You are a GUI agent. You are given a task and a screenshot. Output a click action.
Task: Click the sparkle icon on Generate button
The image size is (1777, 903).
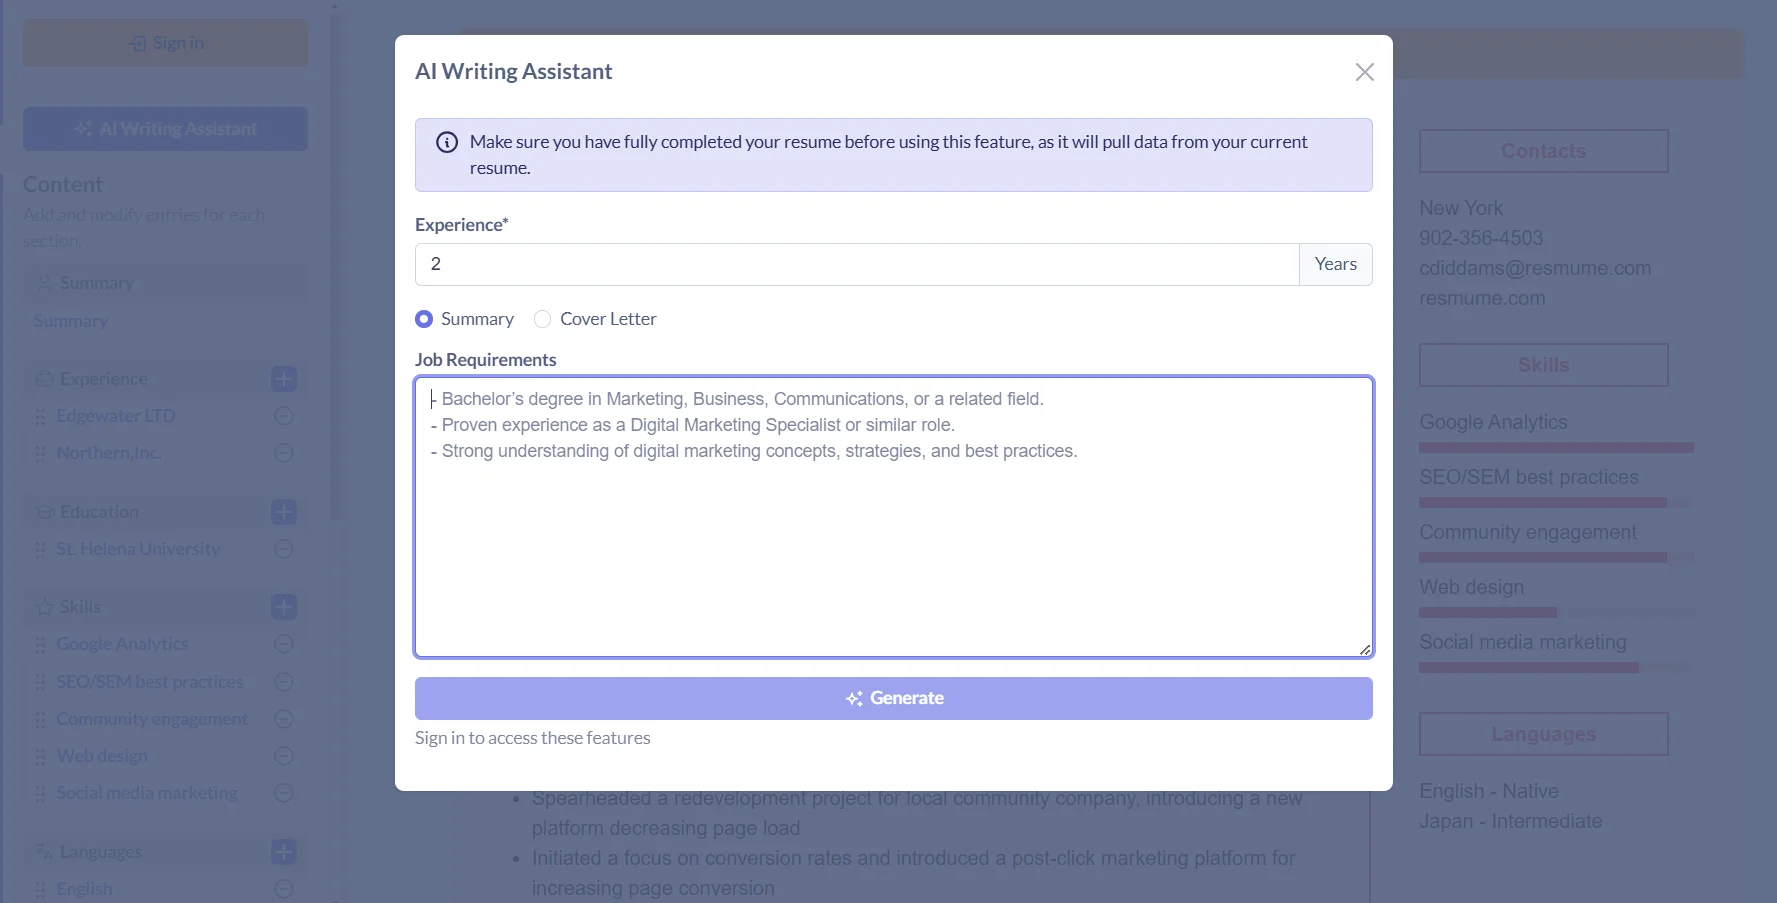click(x=854, y=699)
